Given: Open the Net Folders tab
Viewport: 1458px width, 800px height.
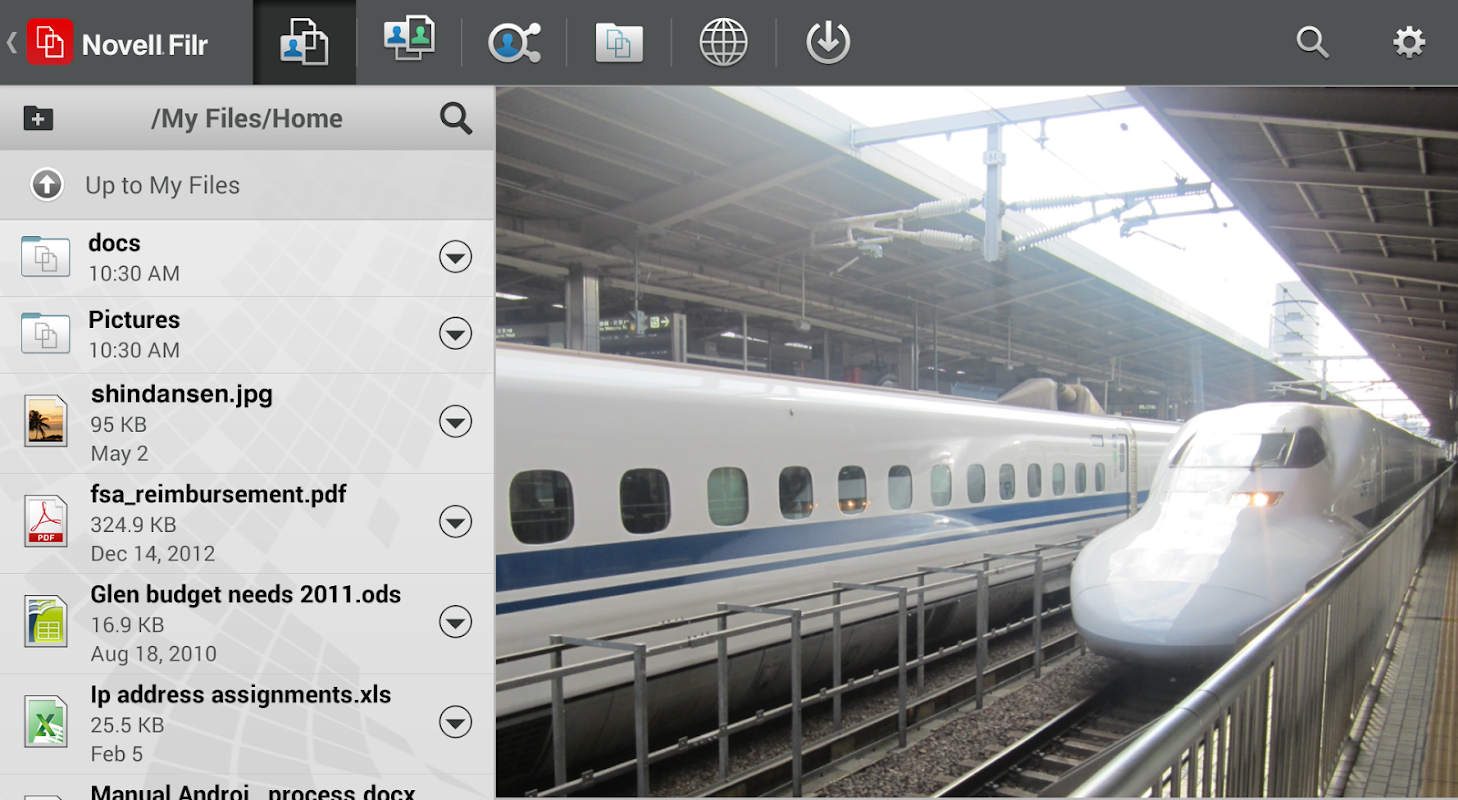Looking at the screenshot, I should (619, 43).
